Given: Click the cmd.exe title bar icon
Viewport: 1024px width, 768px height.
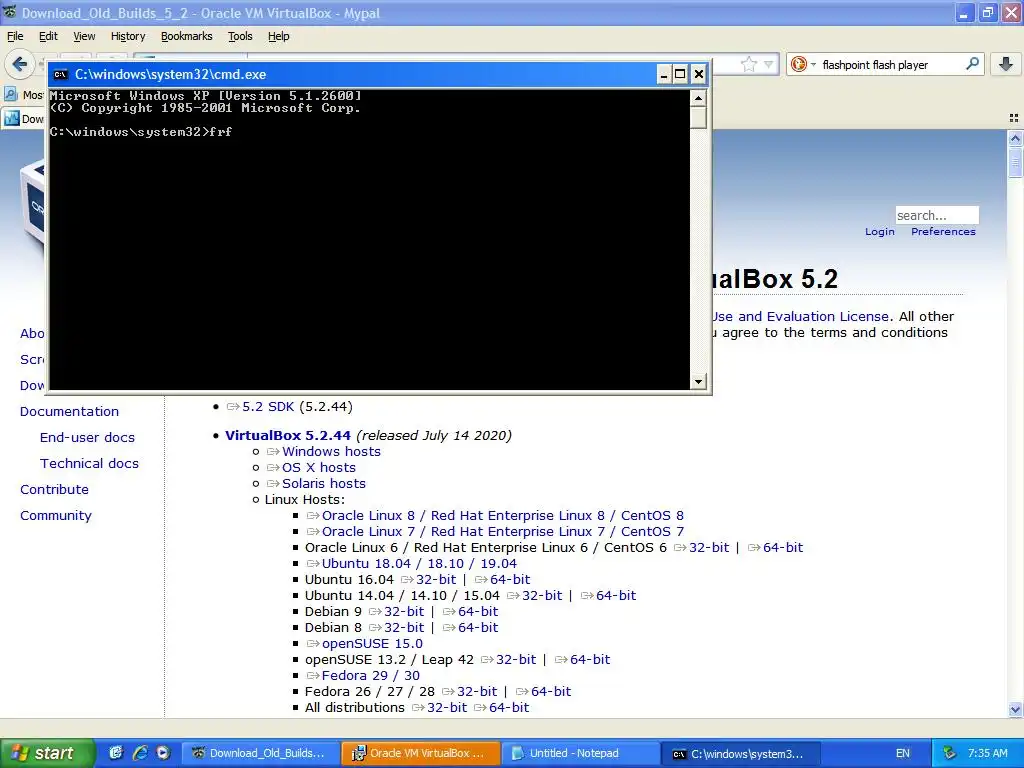Looking at the screenshot, I should click(x=60, y=74).
